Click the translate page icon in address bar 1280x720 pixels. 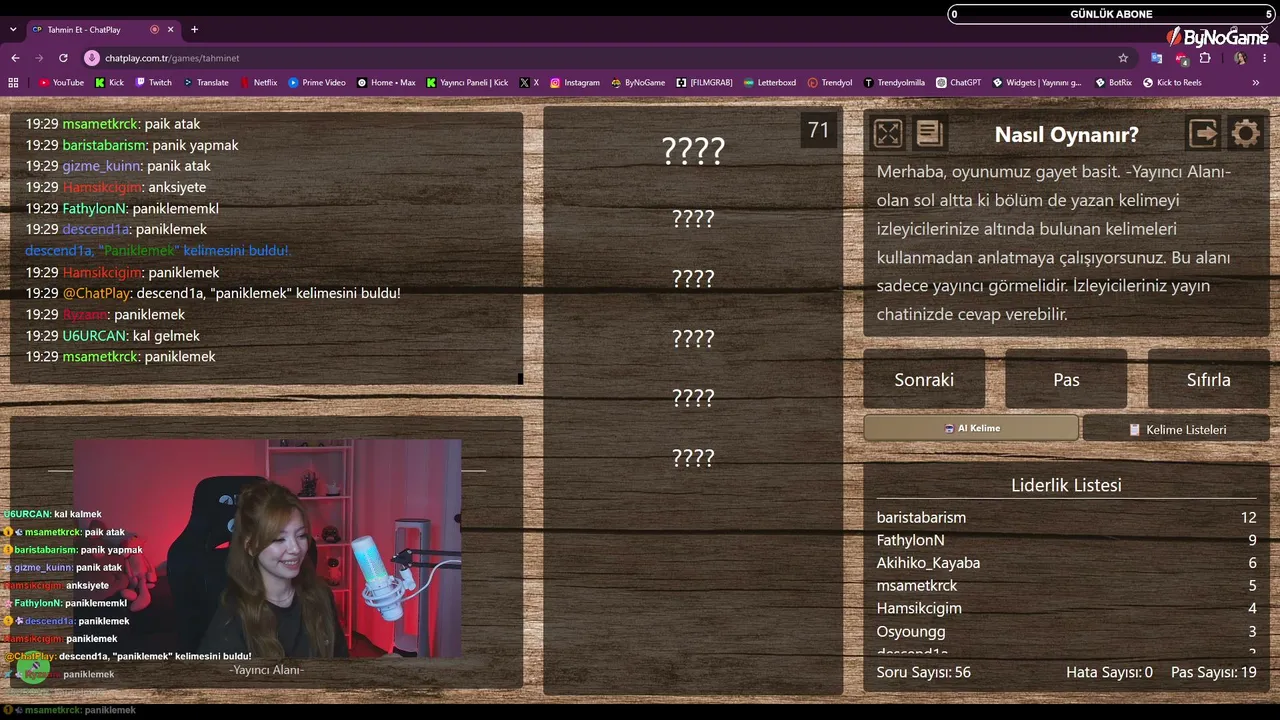(x=1156, y=58)
